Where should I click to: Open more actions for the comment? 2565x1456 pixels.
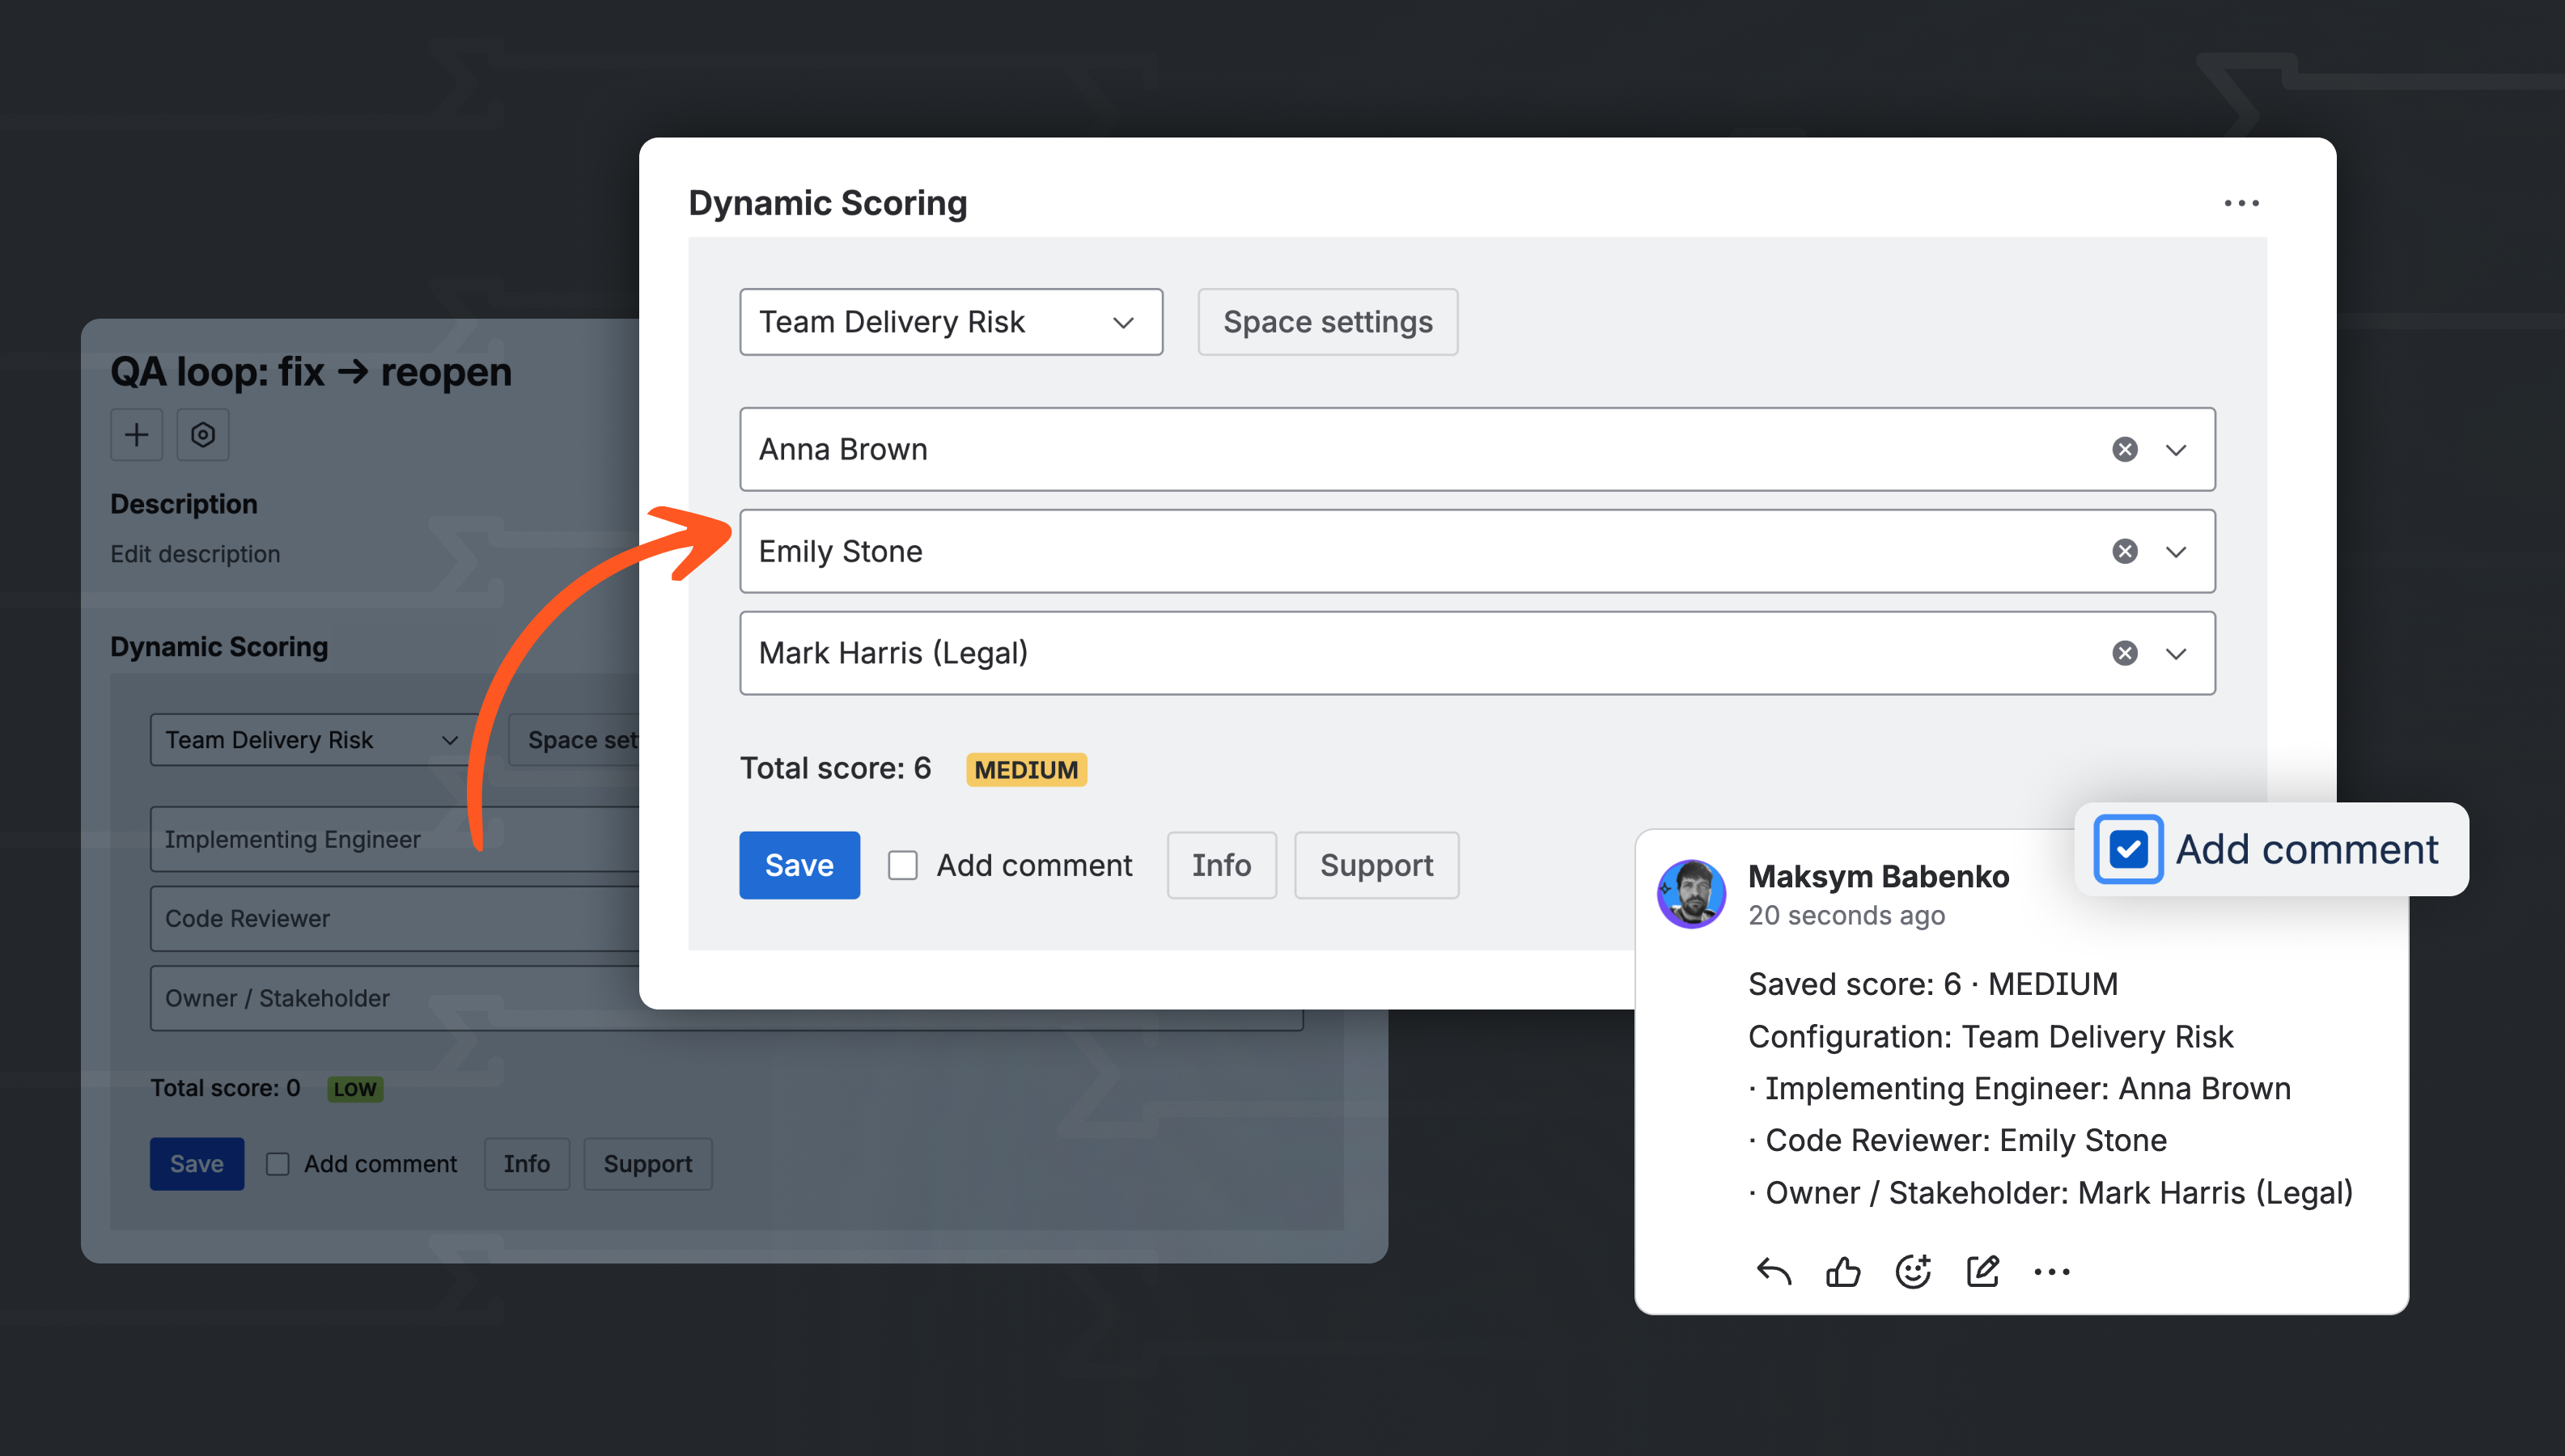click(2052, 1271)
